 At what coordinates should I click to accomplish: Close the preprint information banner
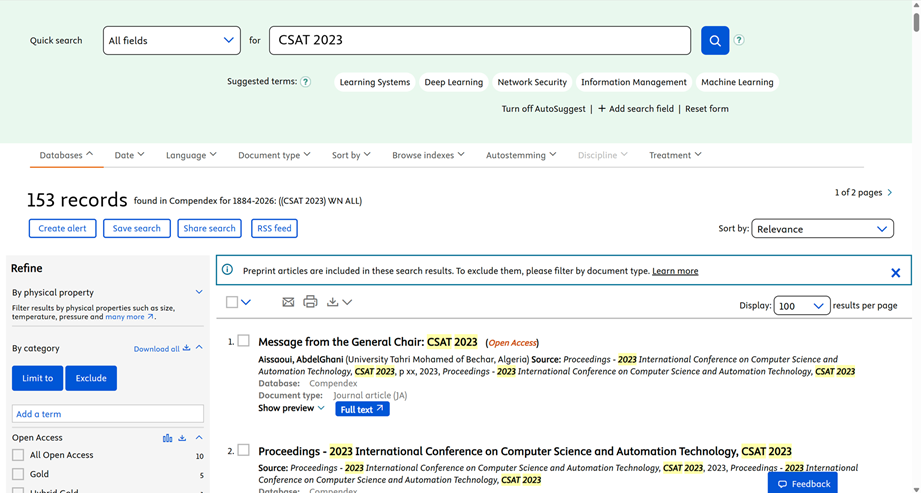tap(895, 272)
